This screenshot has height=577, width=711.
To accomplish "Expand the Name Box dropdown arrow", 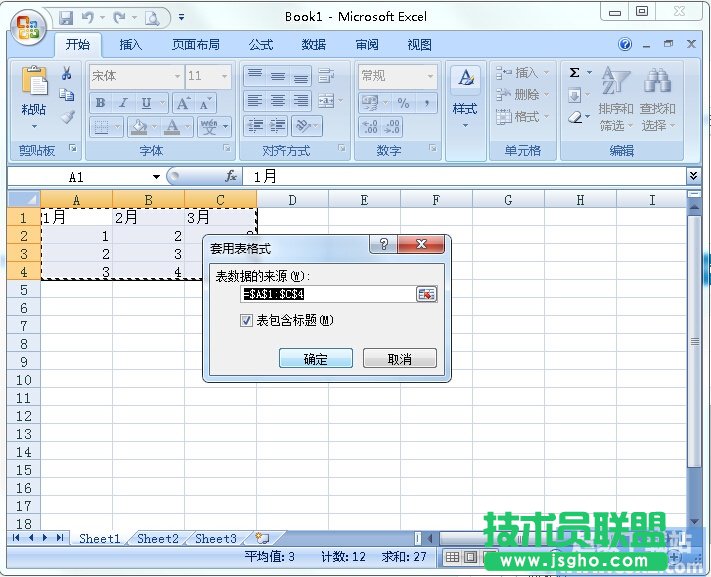I will (156, 177).
